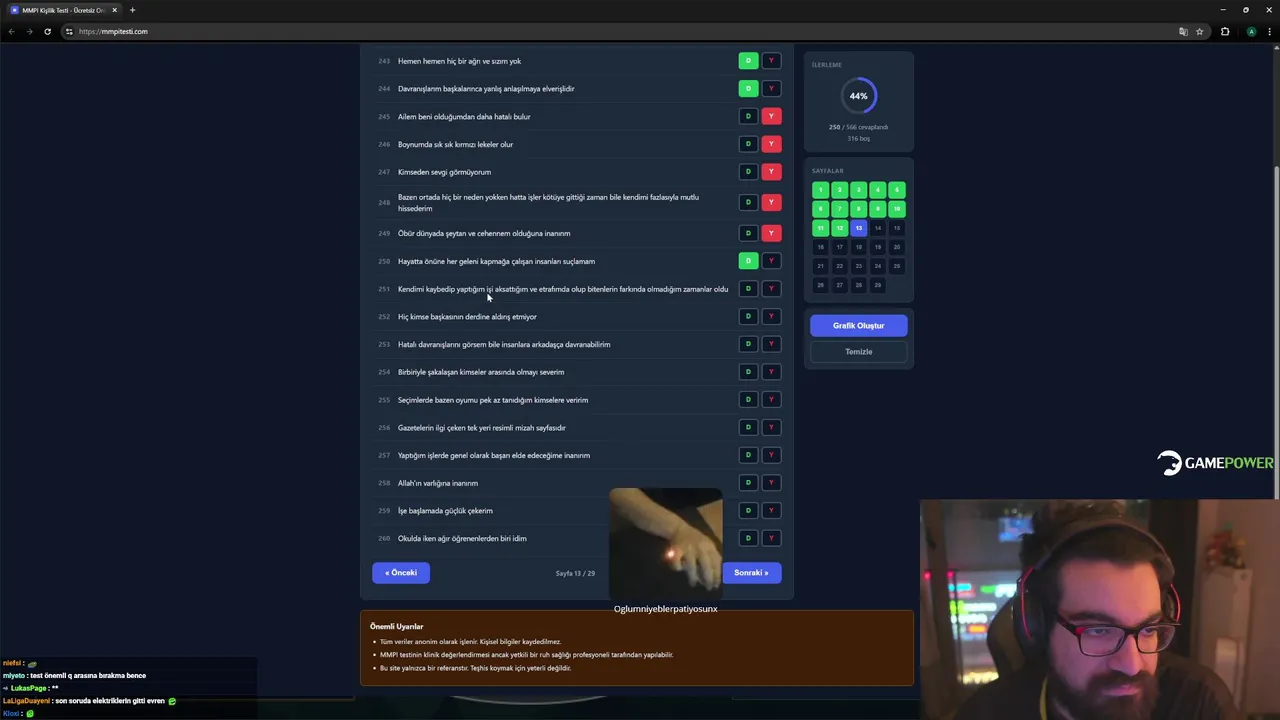Answer D for question 256

click(x=748, y=427)
